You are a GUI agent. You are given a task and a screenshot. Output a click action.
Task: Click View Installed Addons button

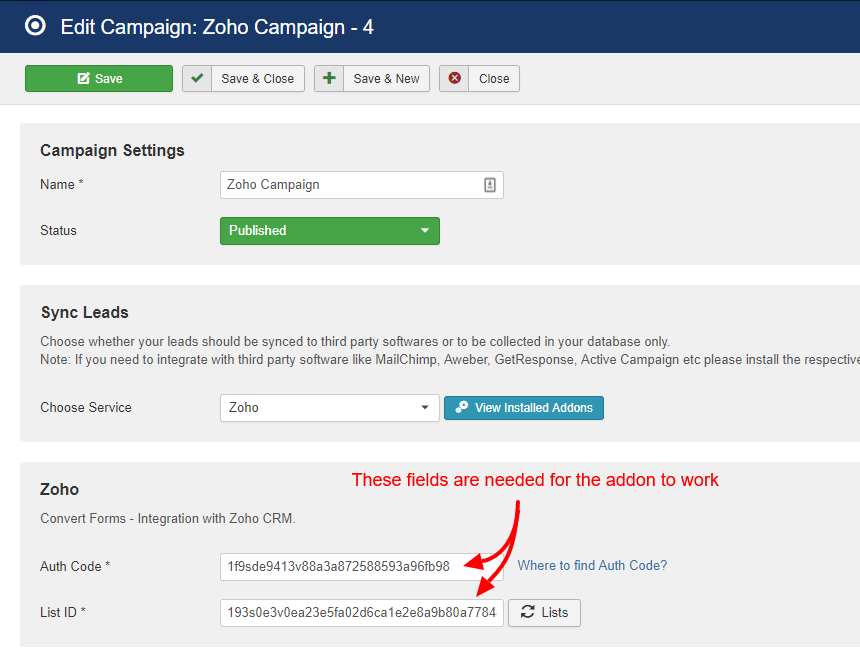(x=524, y=408)
